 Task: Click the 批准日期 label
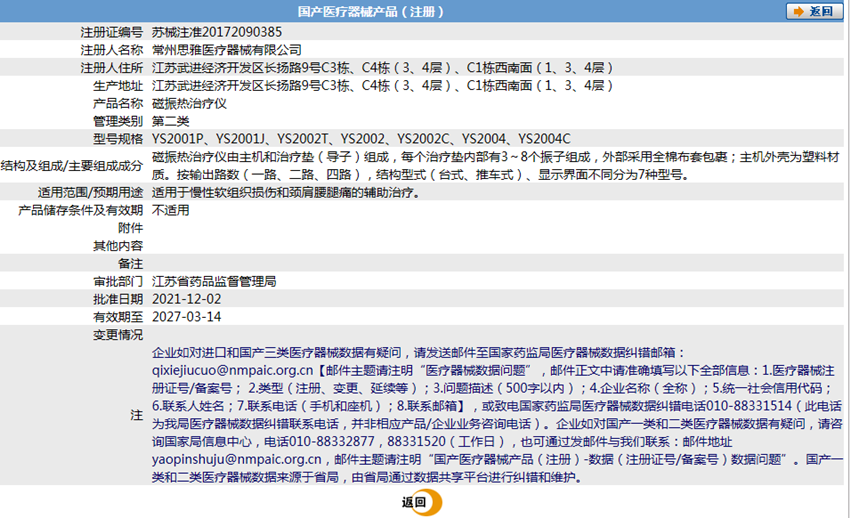point(118,299)
